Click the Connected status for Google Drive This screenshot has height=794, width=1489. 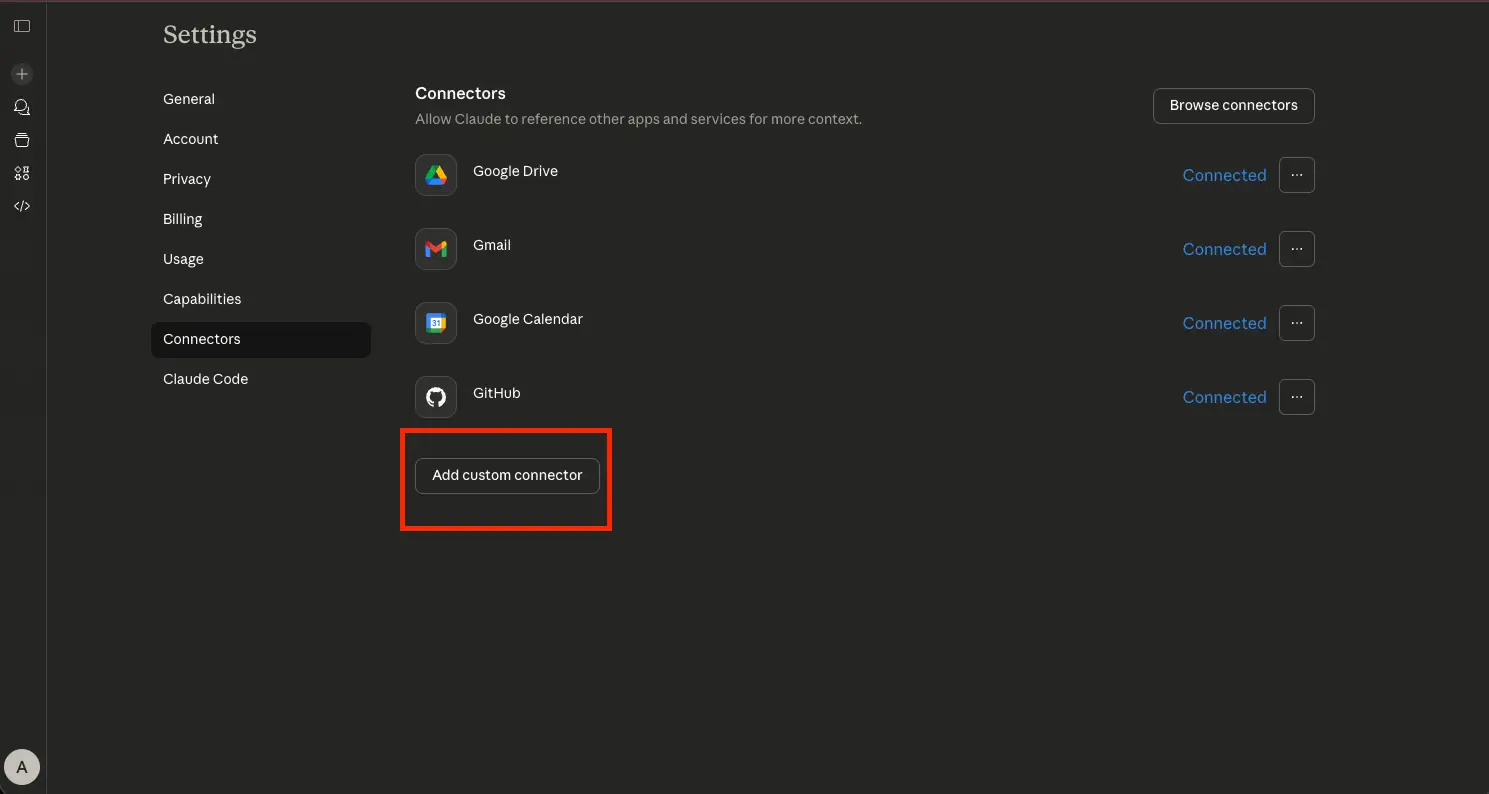coord(1225,175)
